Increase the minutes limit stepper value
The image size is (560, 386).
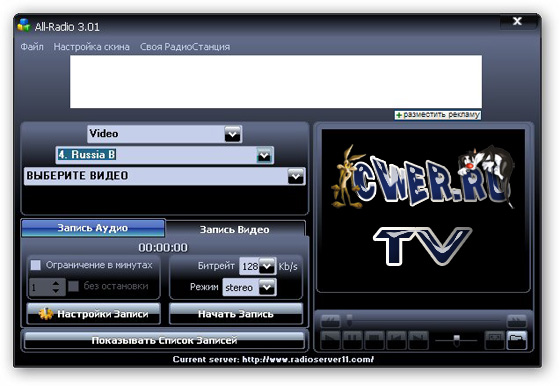[56, 284]
